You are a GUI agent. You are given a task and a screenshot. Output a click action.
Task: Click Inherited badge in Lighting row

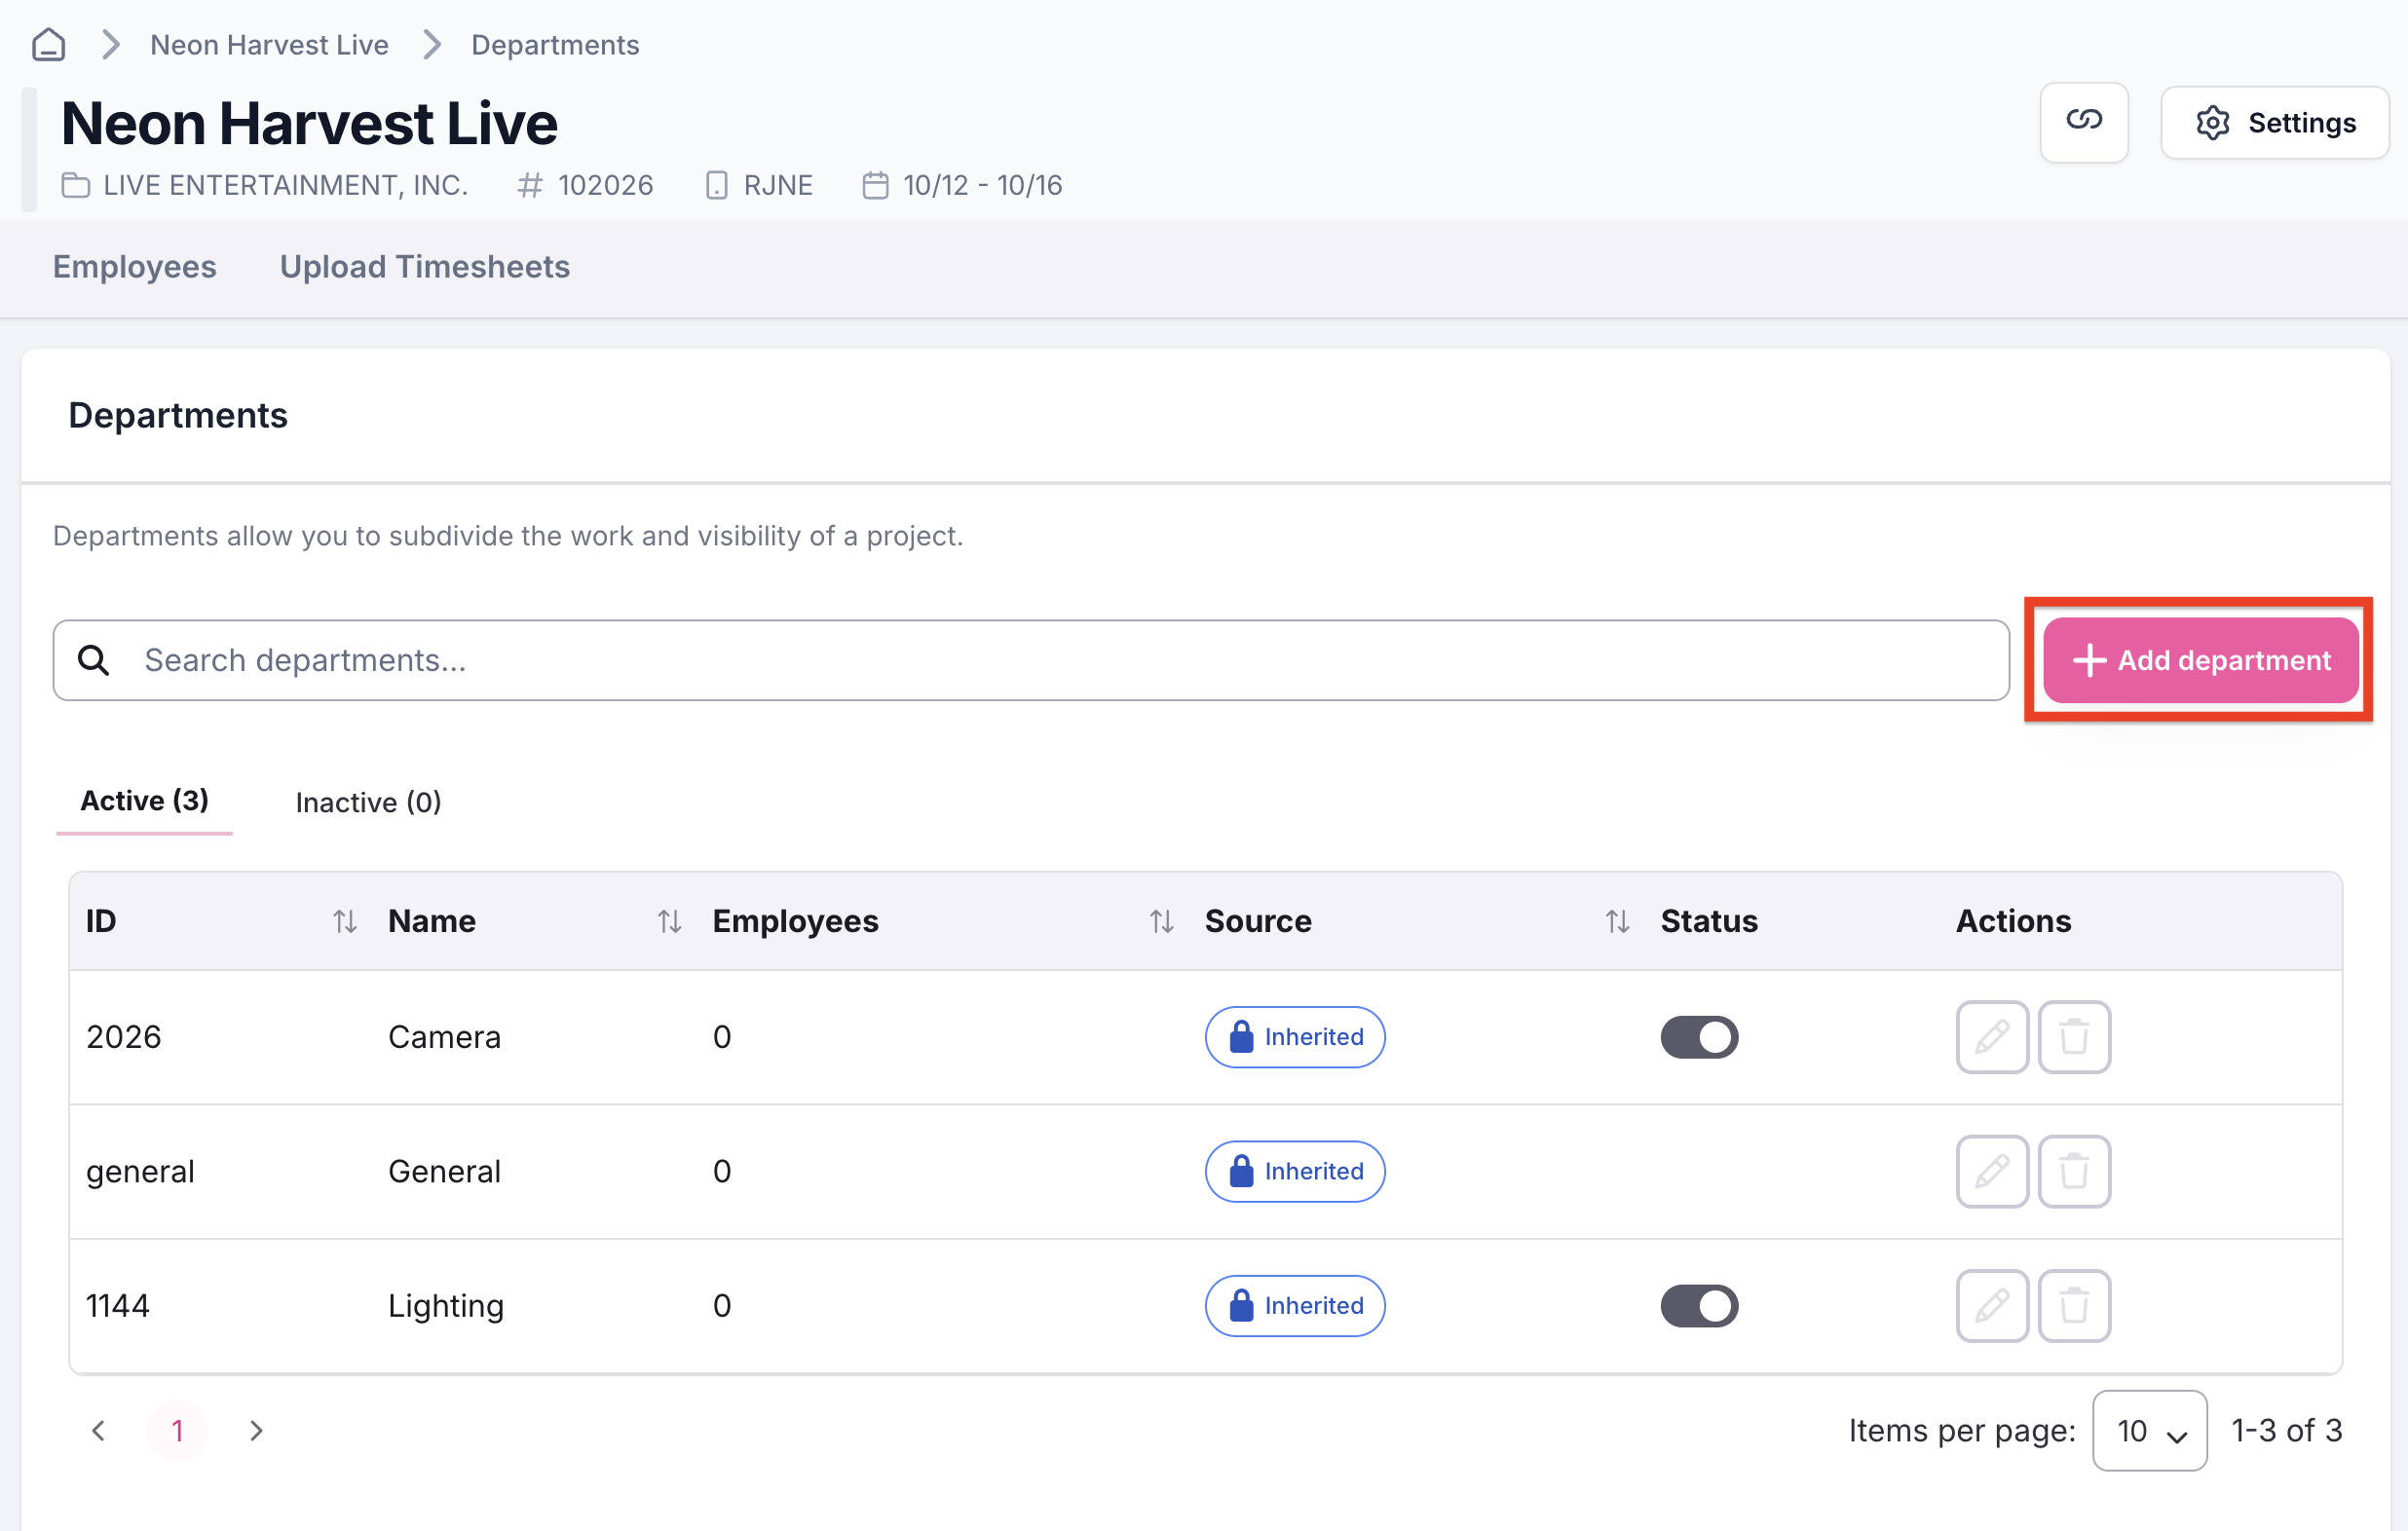(1295, 1306)
